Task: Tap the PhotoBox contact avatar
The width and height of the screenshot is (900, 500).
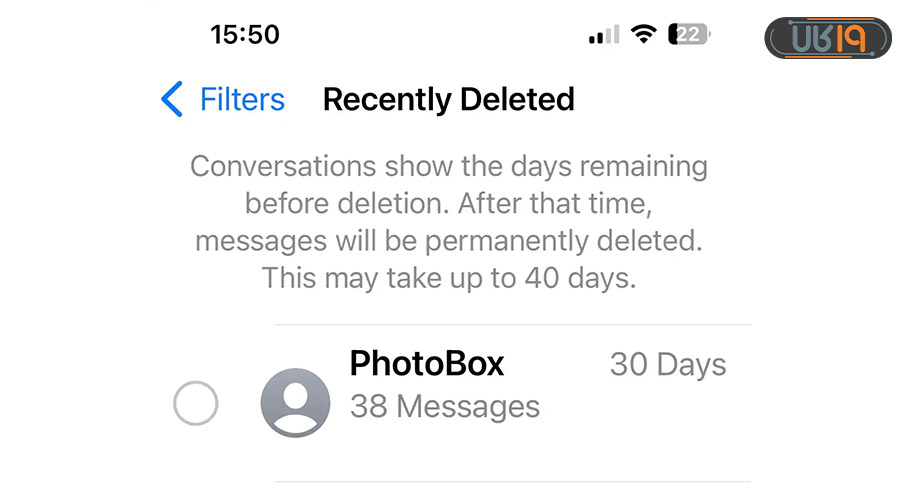Action: [x=295, y=402]
